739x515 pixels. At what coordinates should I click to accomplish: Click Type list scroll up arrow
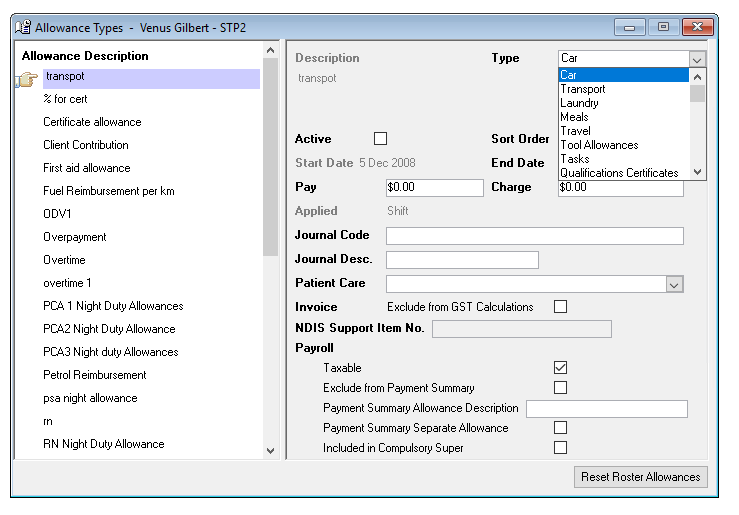click(698, 76)
